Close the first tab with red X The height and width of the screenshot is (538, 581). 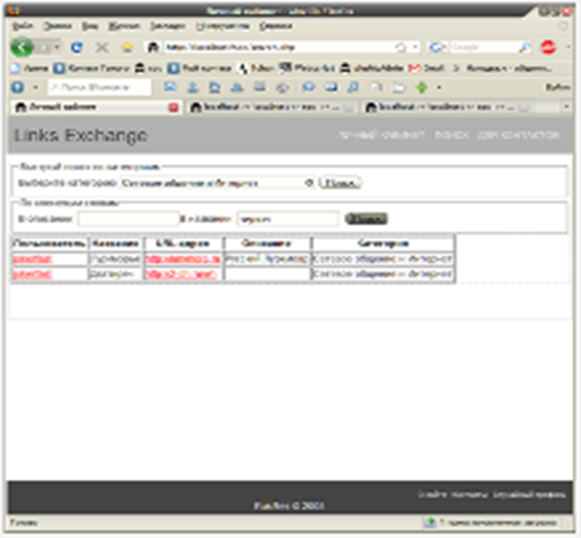(x=173, y=107)
